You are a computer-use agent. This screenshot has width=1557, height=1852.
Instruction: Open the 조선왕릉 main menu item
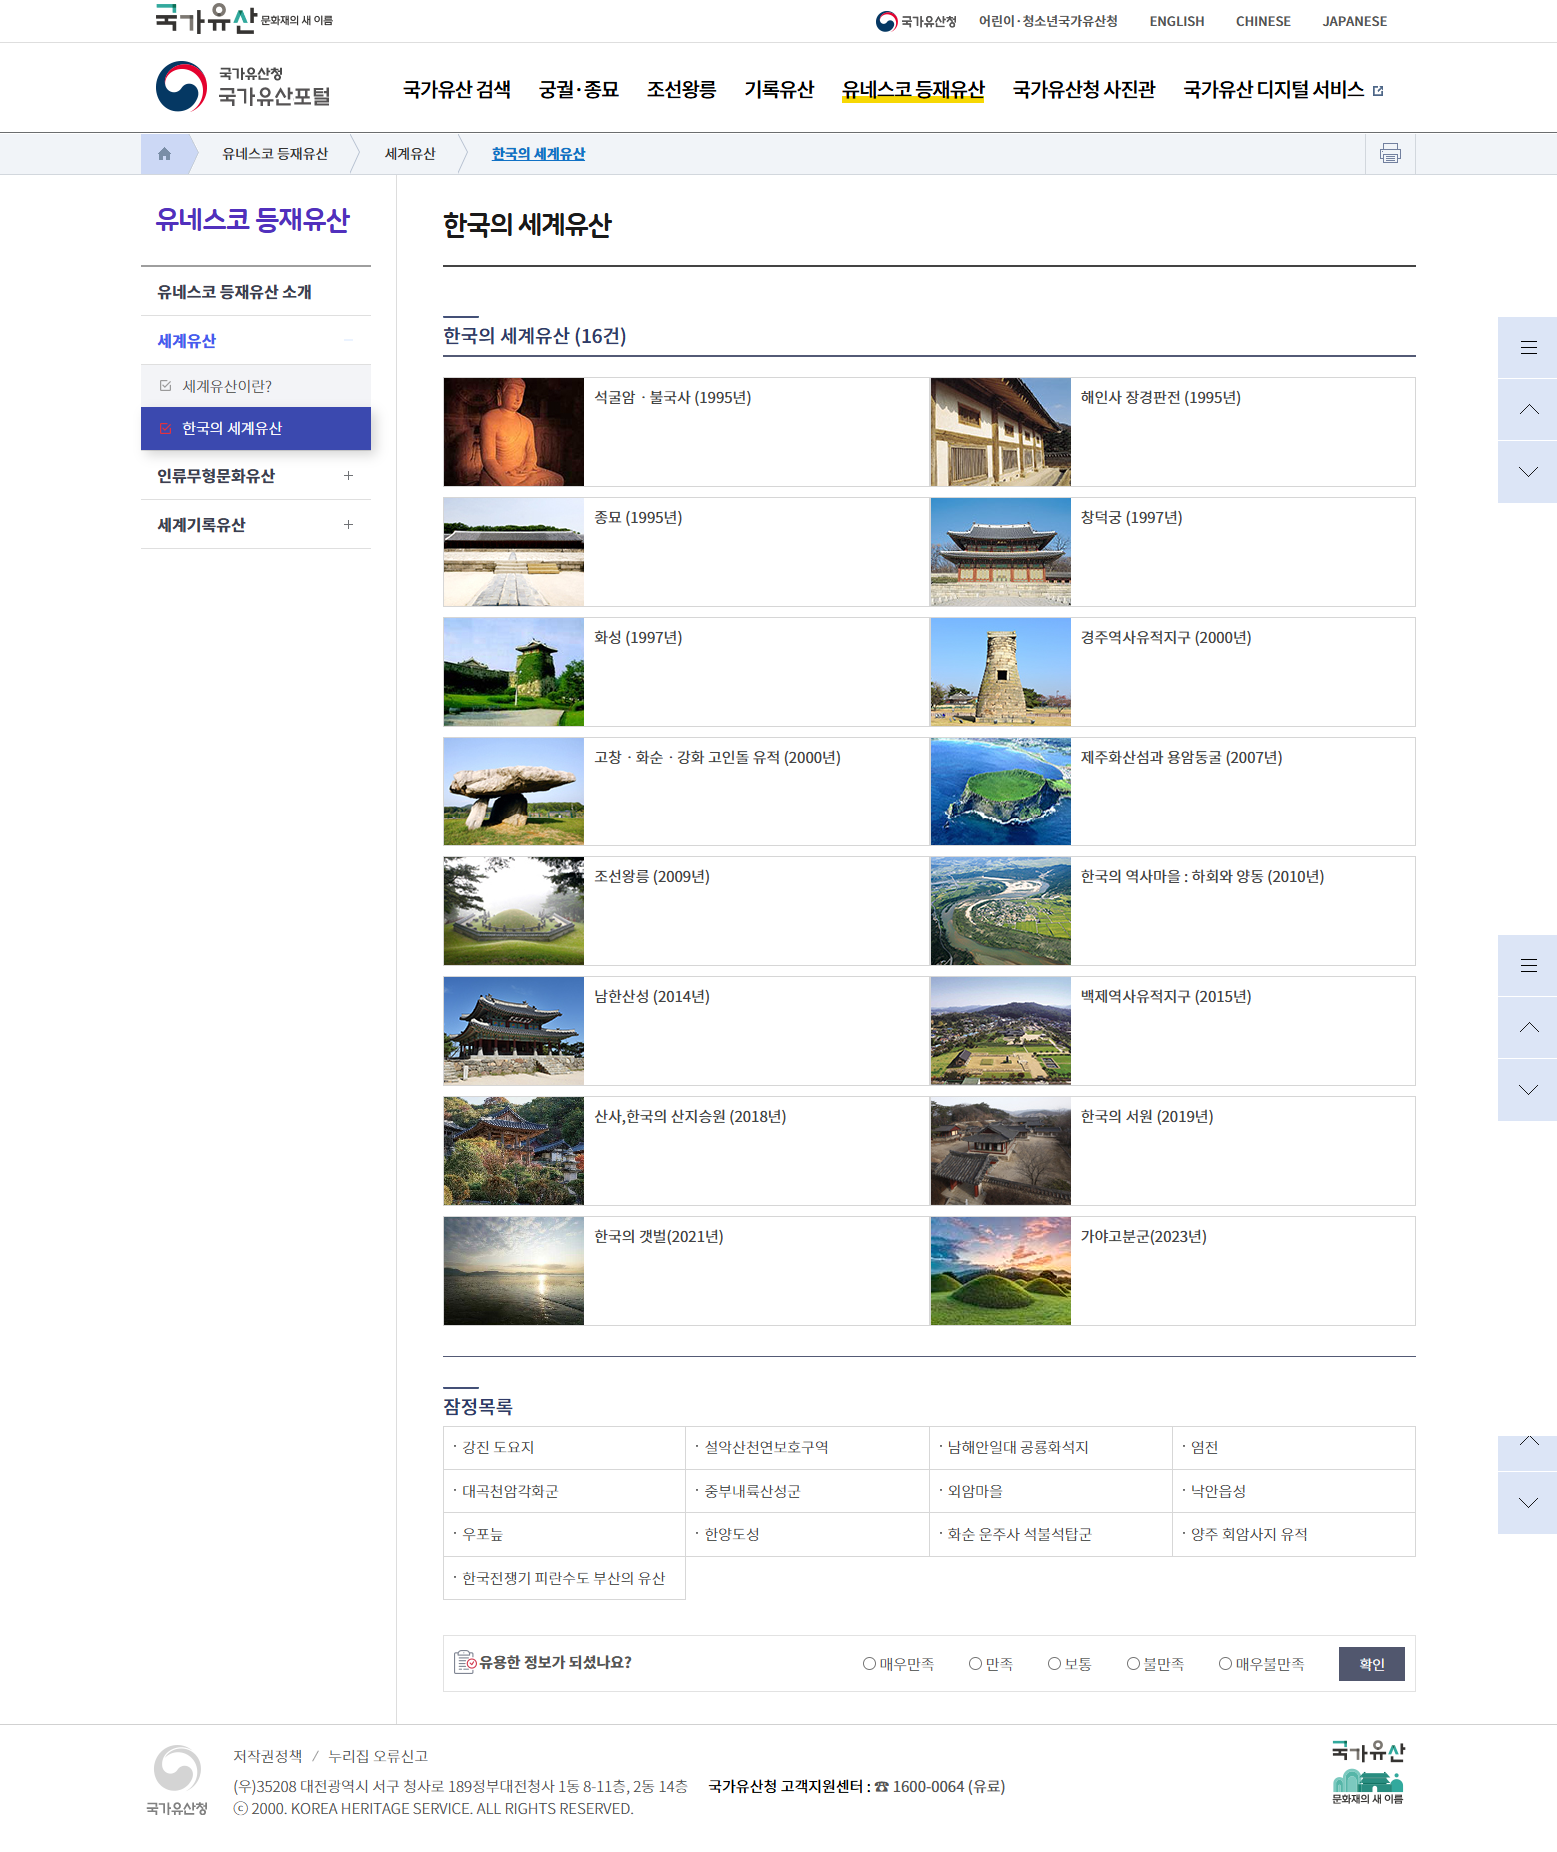pyautogui.click(x=681, y=90)
